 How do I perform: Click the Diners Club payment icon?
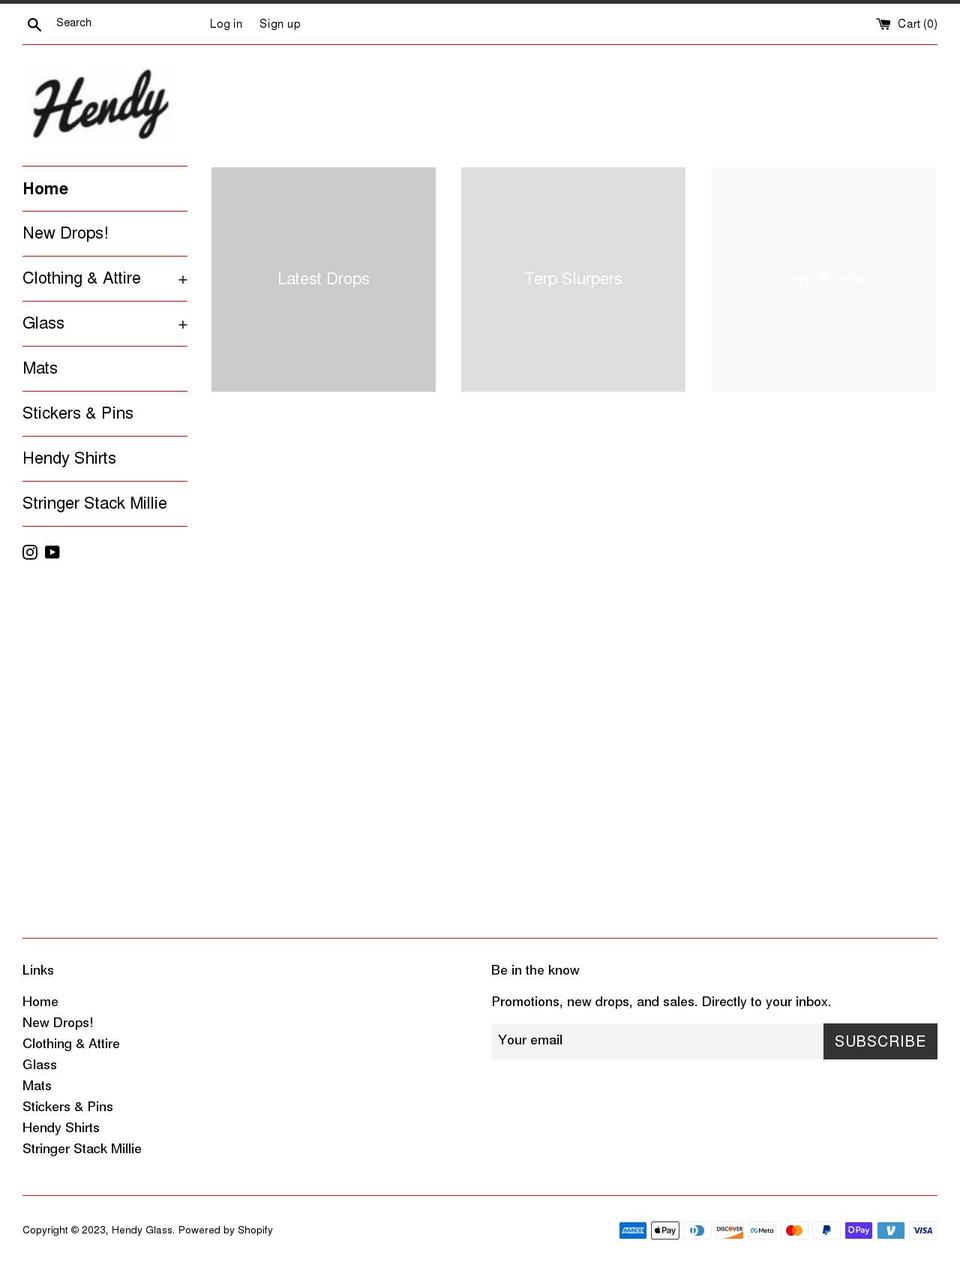[x=697, y=1230]
